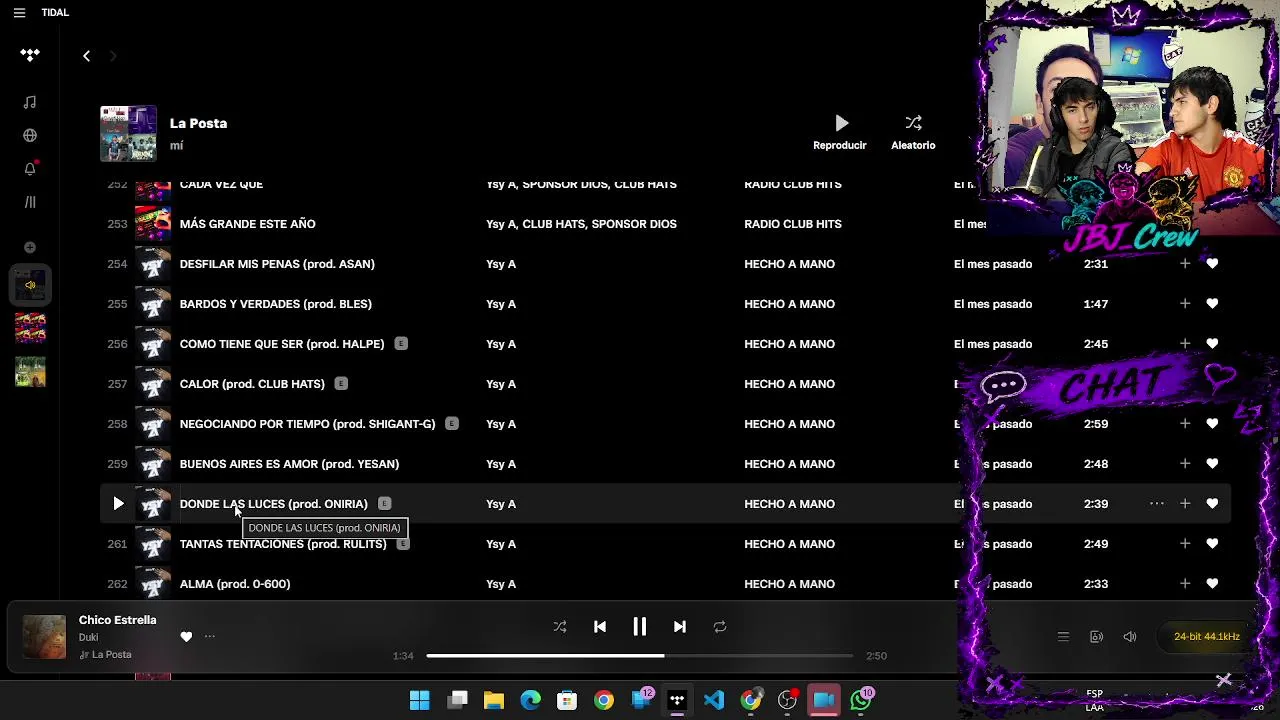The height and width of the screenshot is (720, 1280).
Task: Open the Explore globe icon
Action: click(x=30, y=136)
